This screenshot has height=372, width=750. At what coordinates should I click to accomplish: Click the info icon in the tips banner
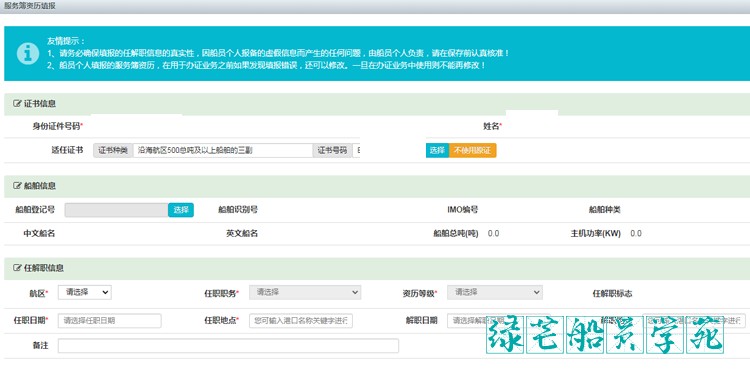28,53
